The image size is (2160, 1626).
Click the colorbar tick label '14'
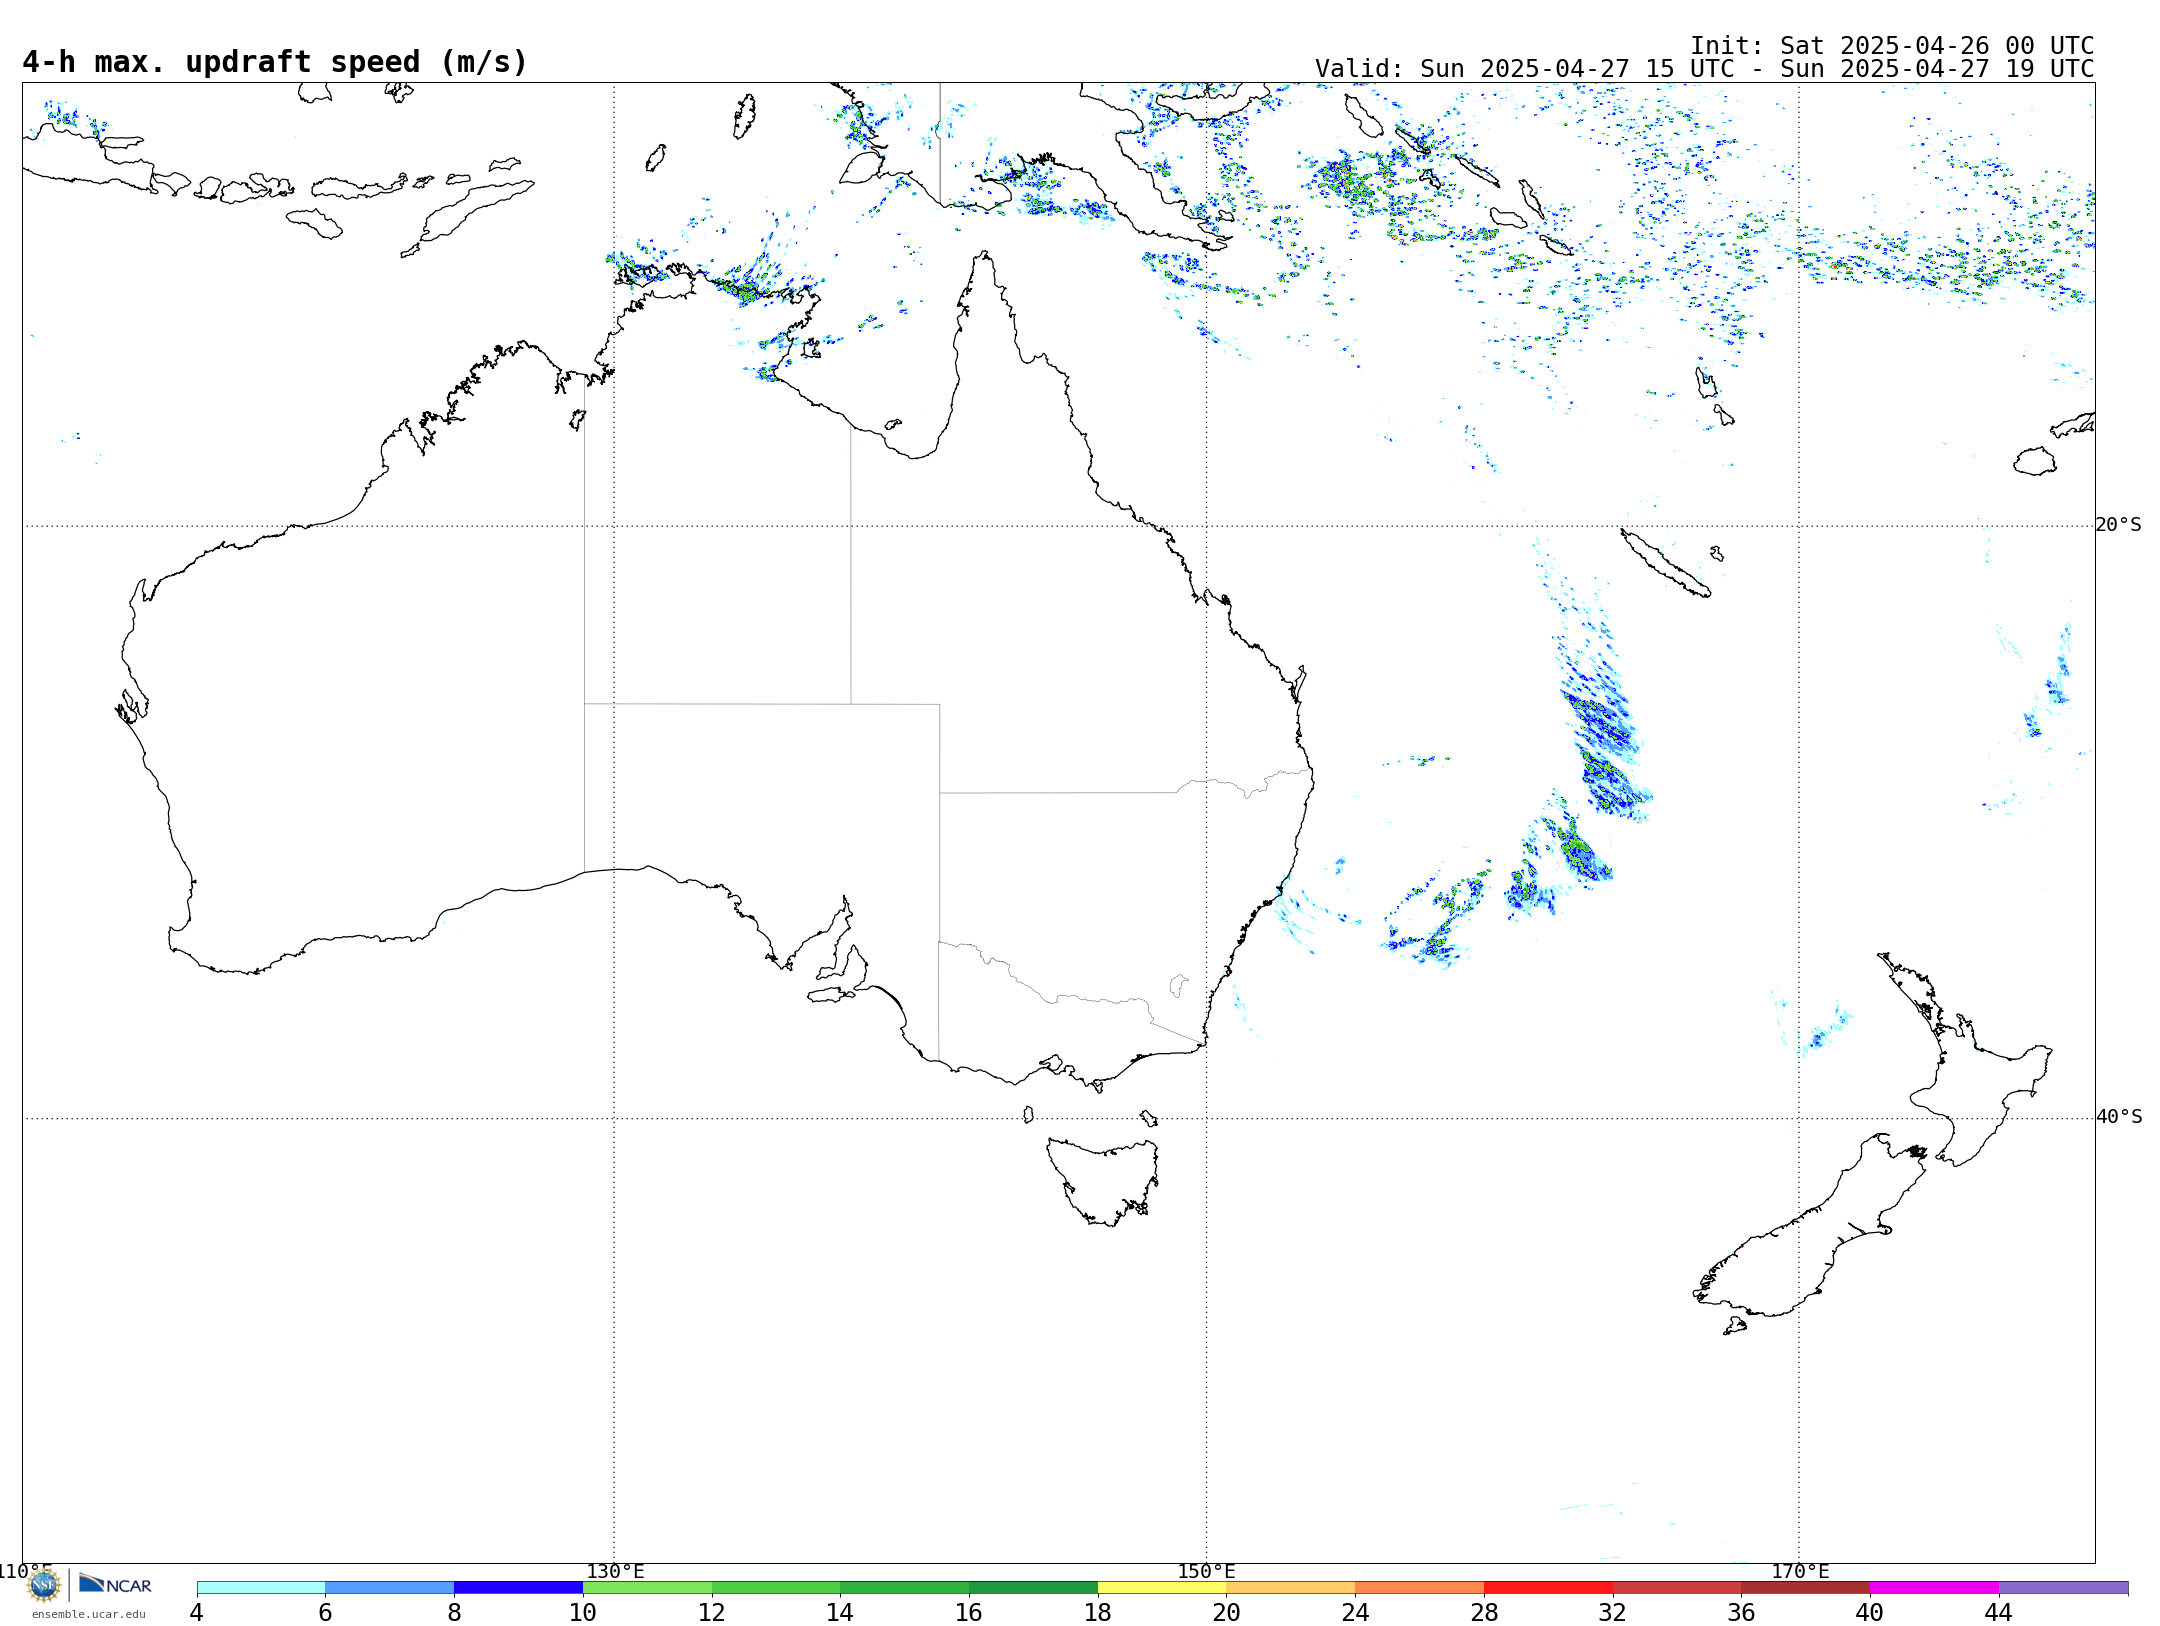[840, 1612]
